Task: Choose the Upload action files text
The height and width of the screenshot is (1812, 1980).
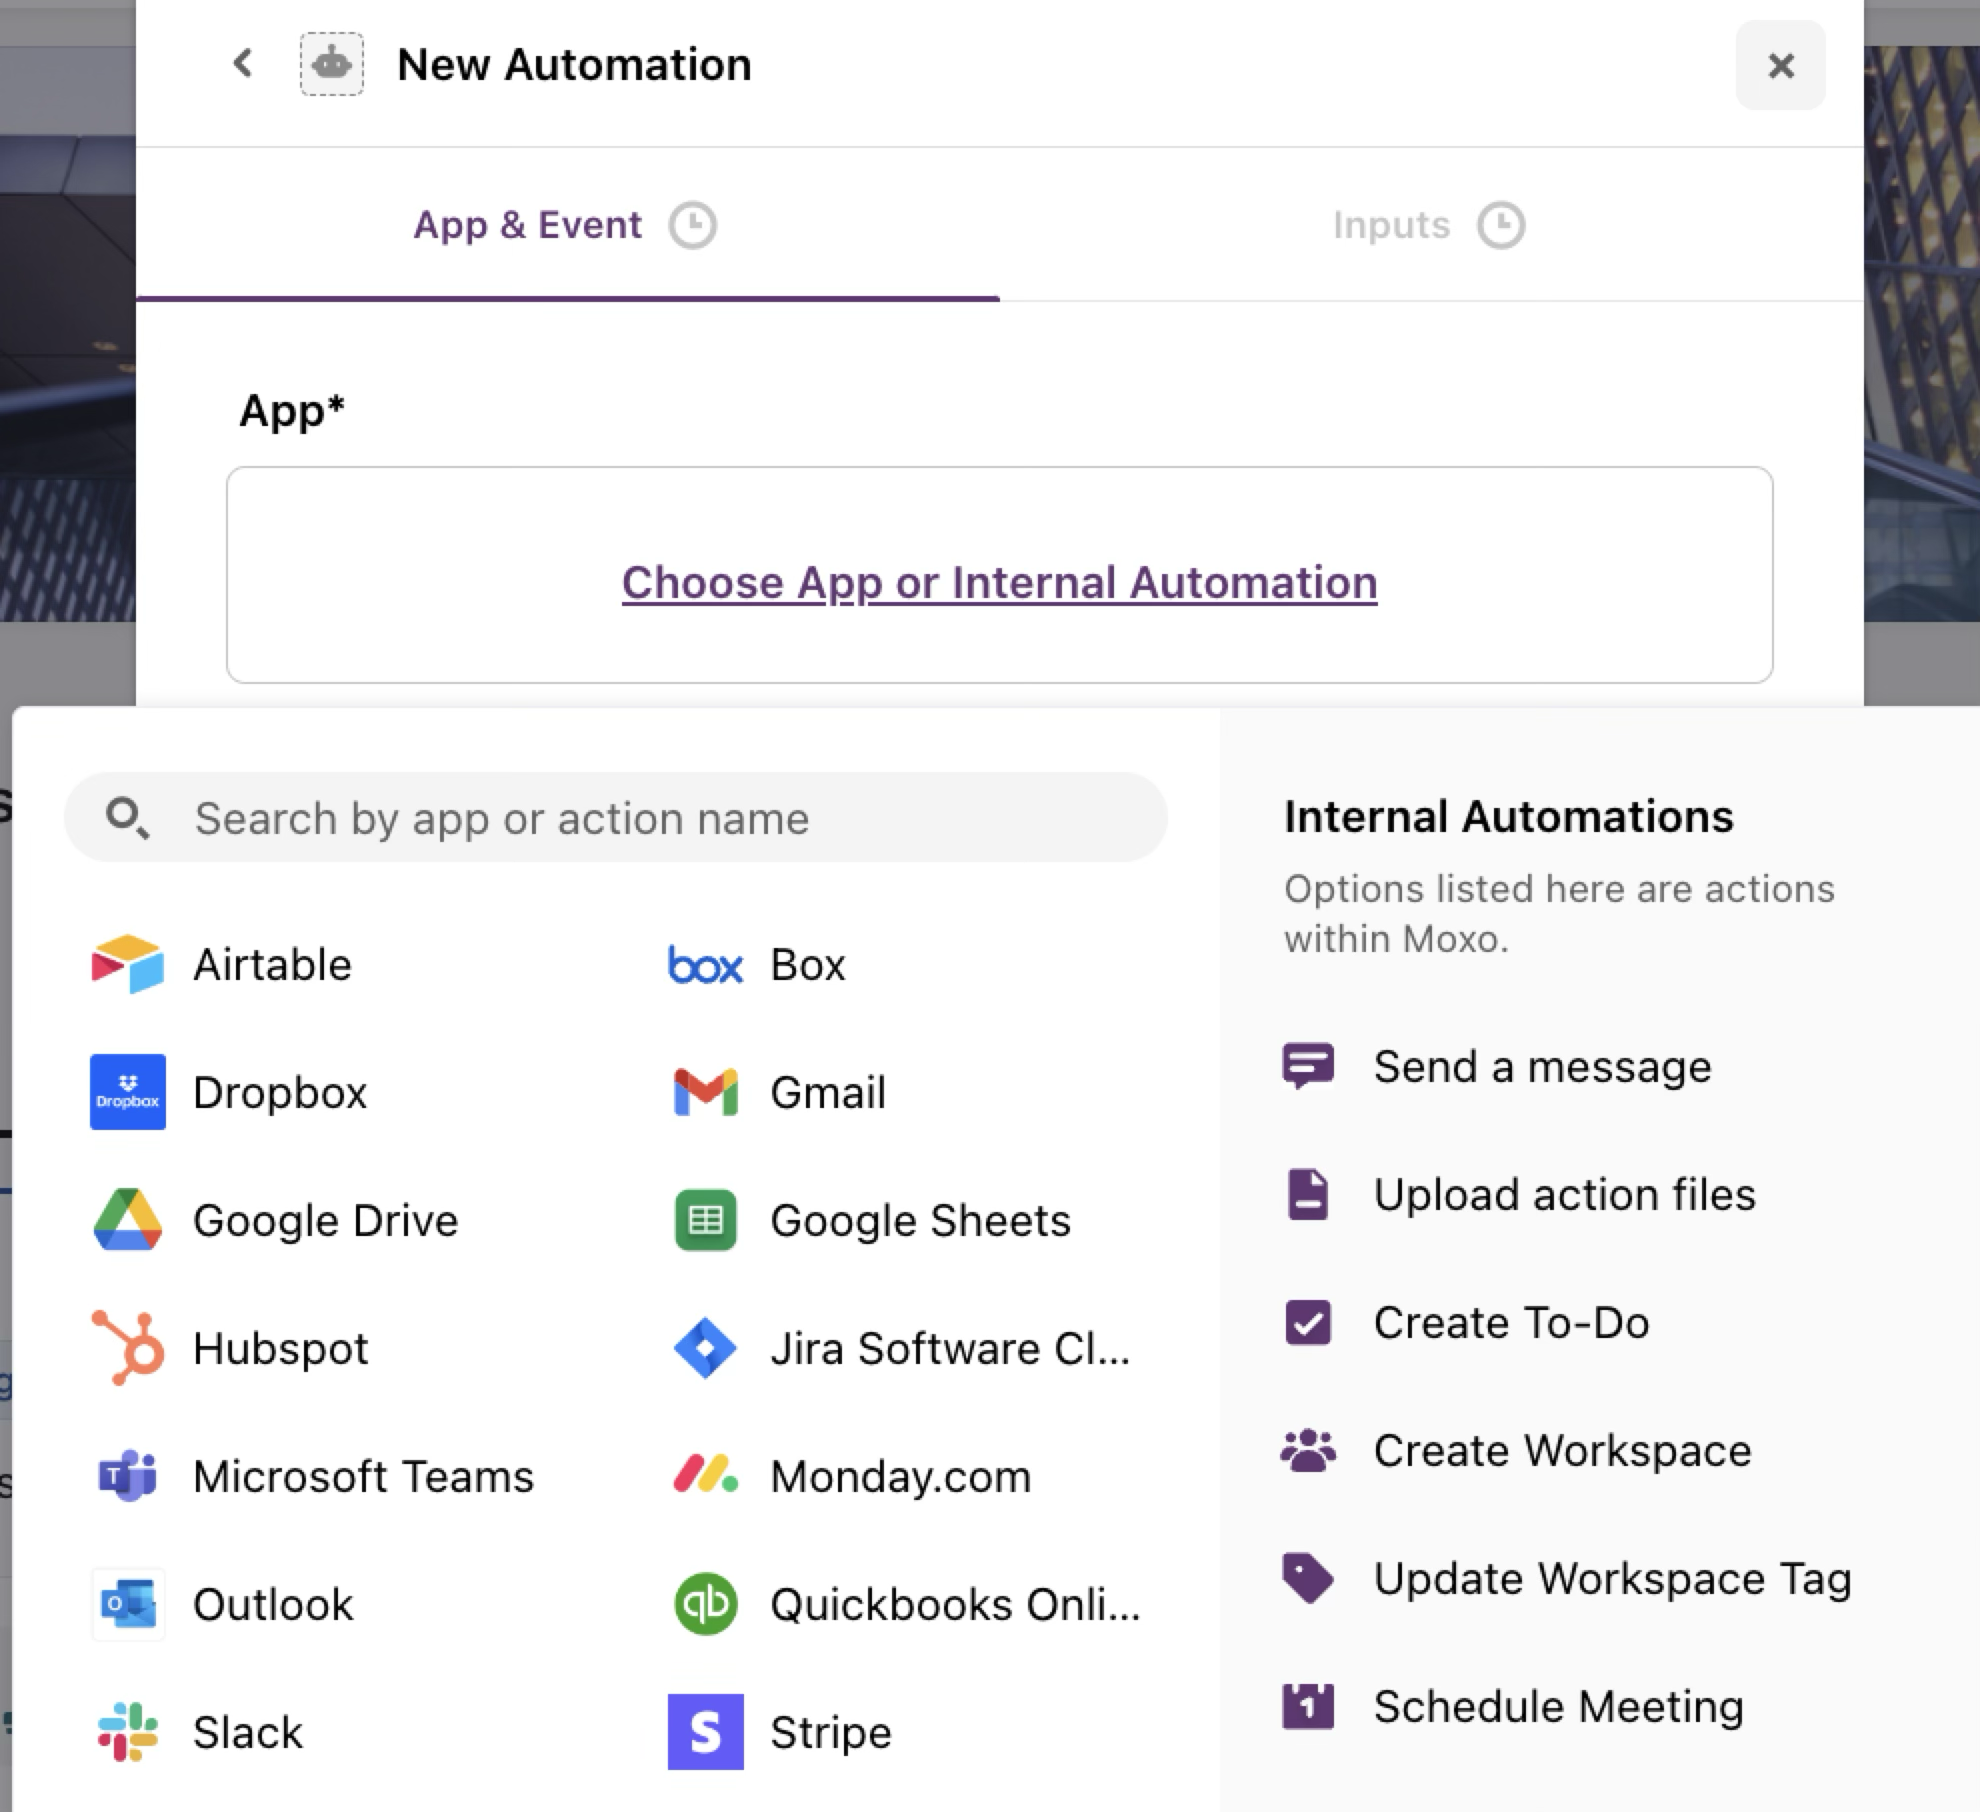Action: tap(1564, 1195)
